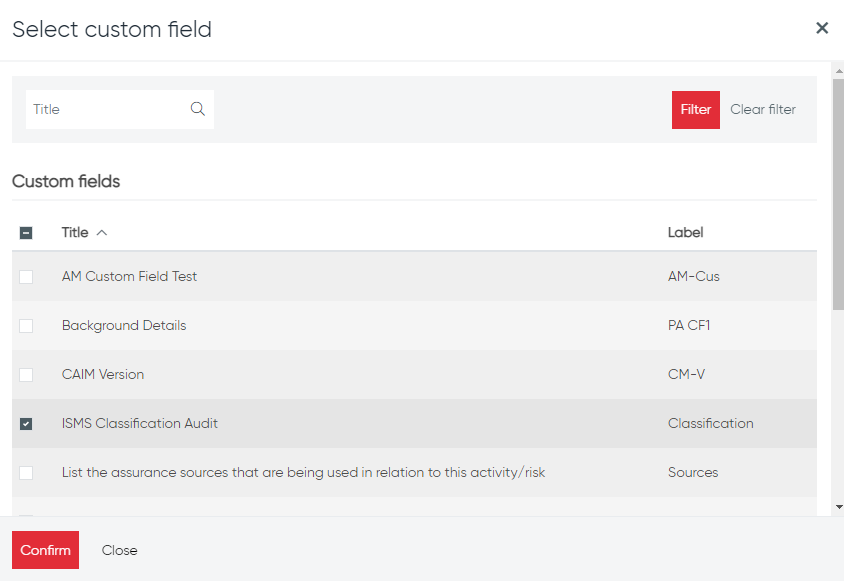Click the AM-Cus label cell
Image resolution: width=844 pixels, height=581 pixels.
pos(693,276)
